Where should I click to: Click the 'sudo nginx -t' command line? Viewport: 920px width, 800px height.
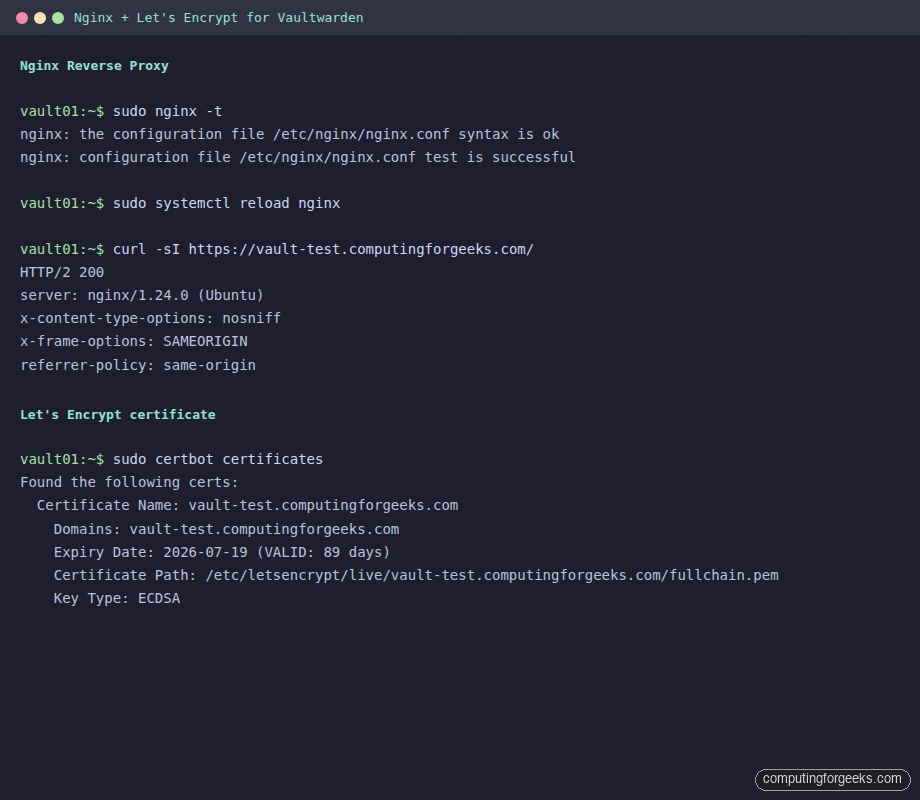(121, 112)
